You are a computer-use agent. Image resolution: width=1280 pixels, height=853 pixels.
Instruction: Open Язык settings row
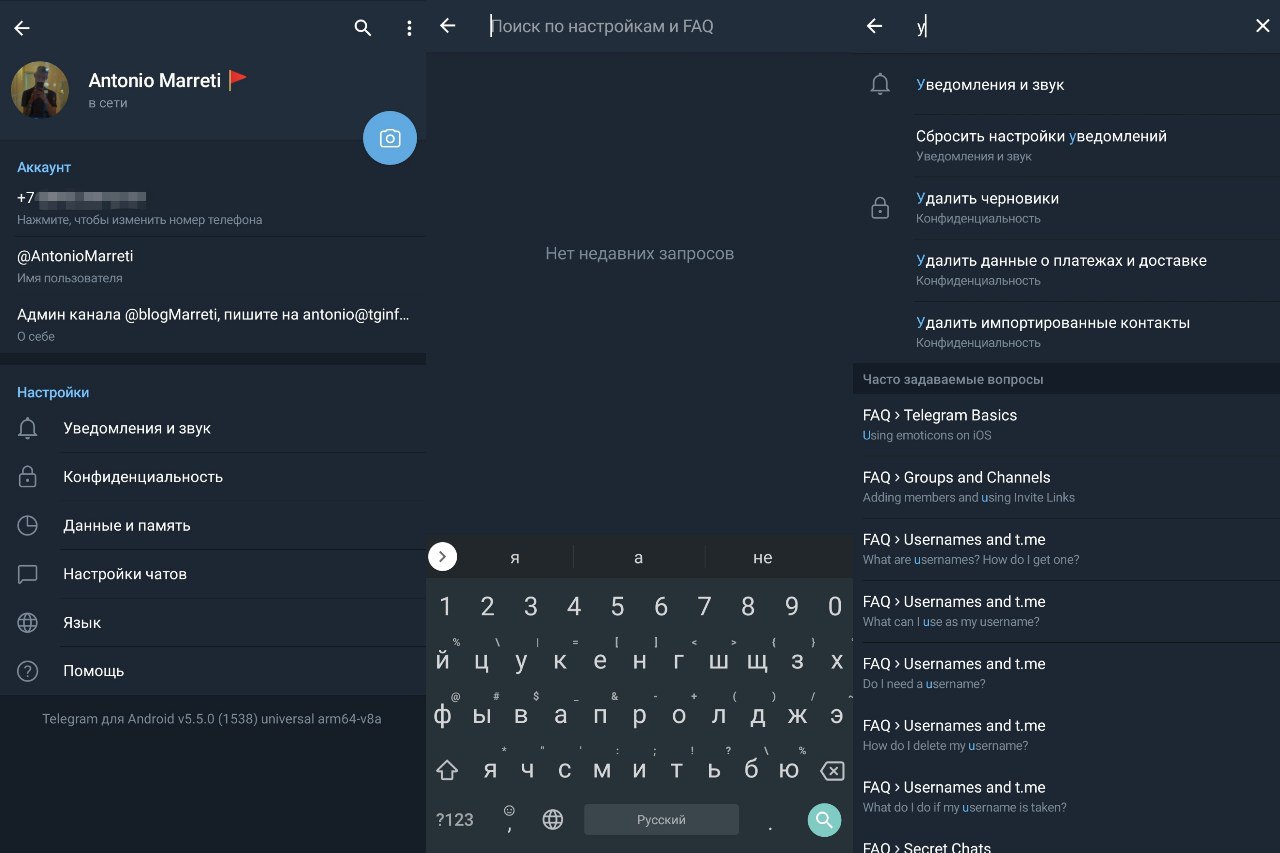[213, 622]
